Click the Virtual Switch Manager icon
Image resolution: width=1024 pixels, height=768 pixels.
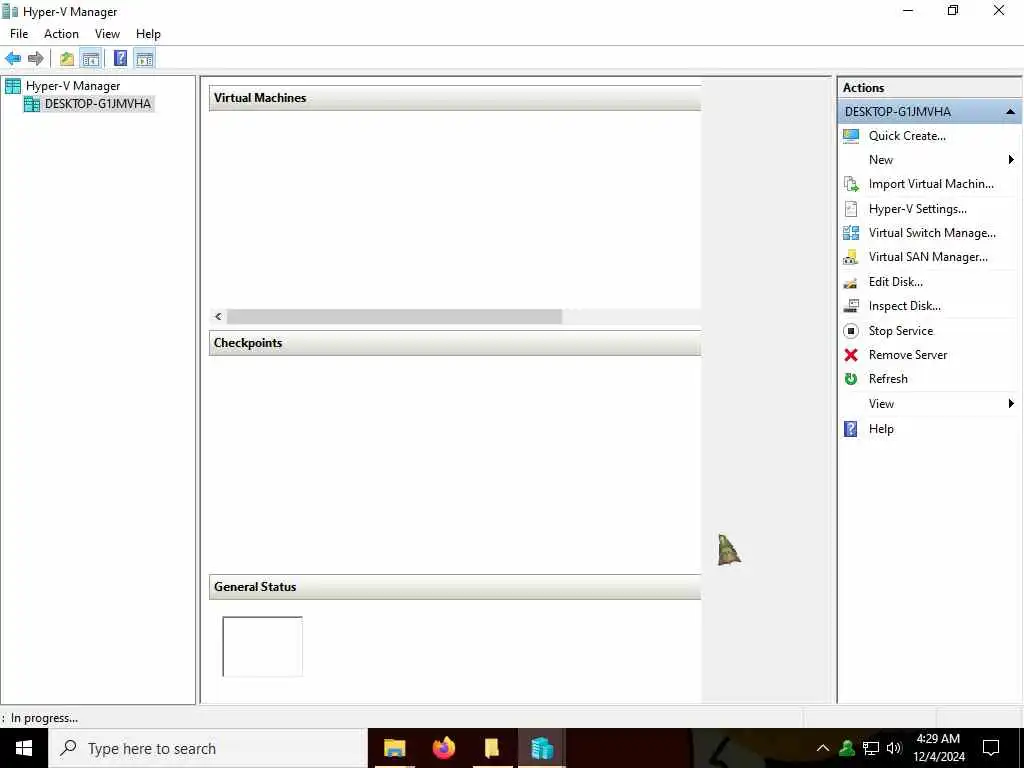(x=851, y=233)
